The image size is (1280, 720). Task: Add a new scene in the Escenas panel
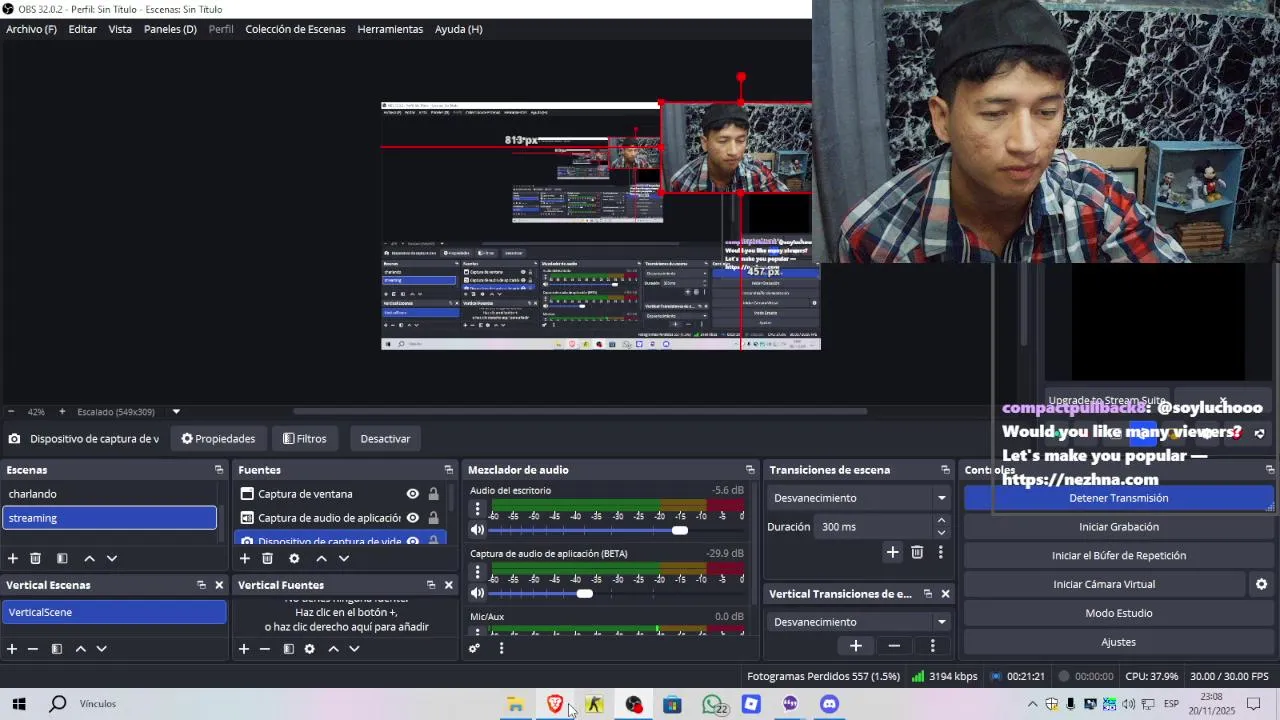point(12,558)
